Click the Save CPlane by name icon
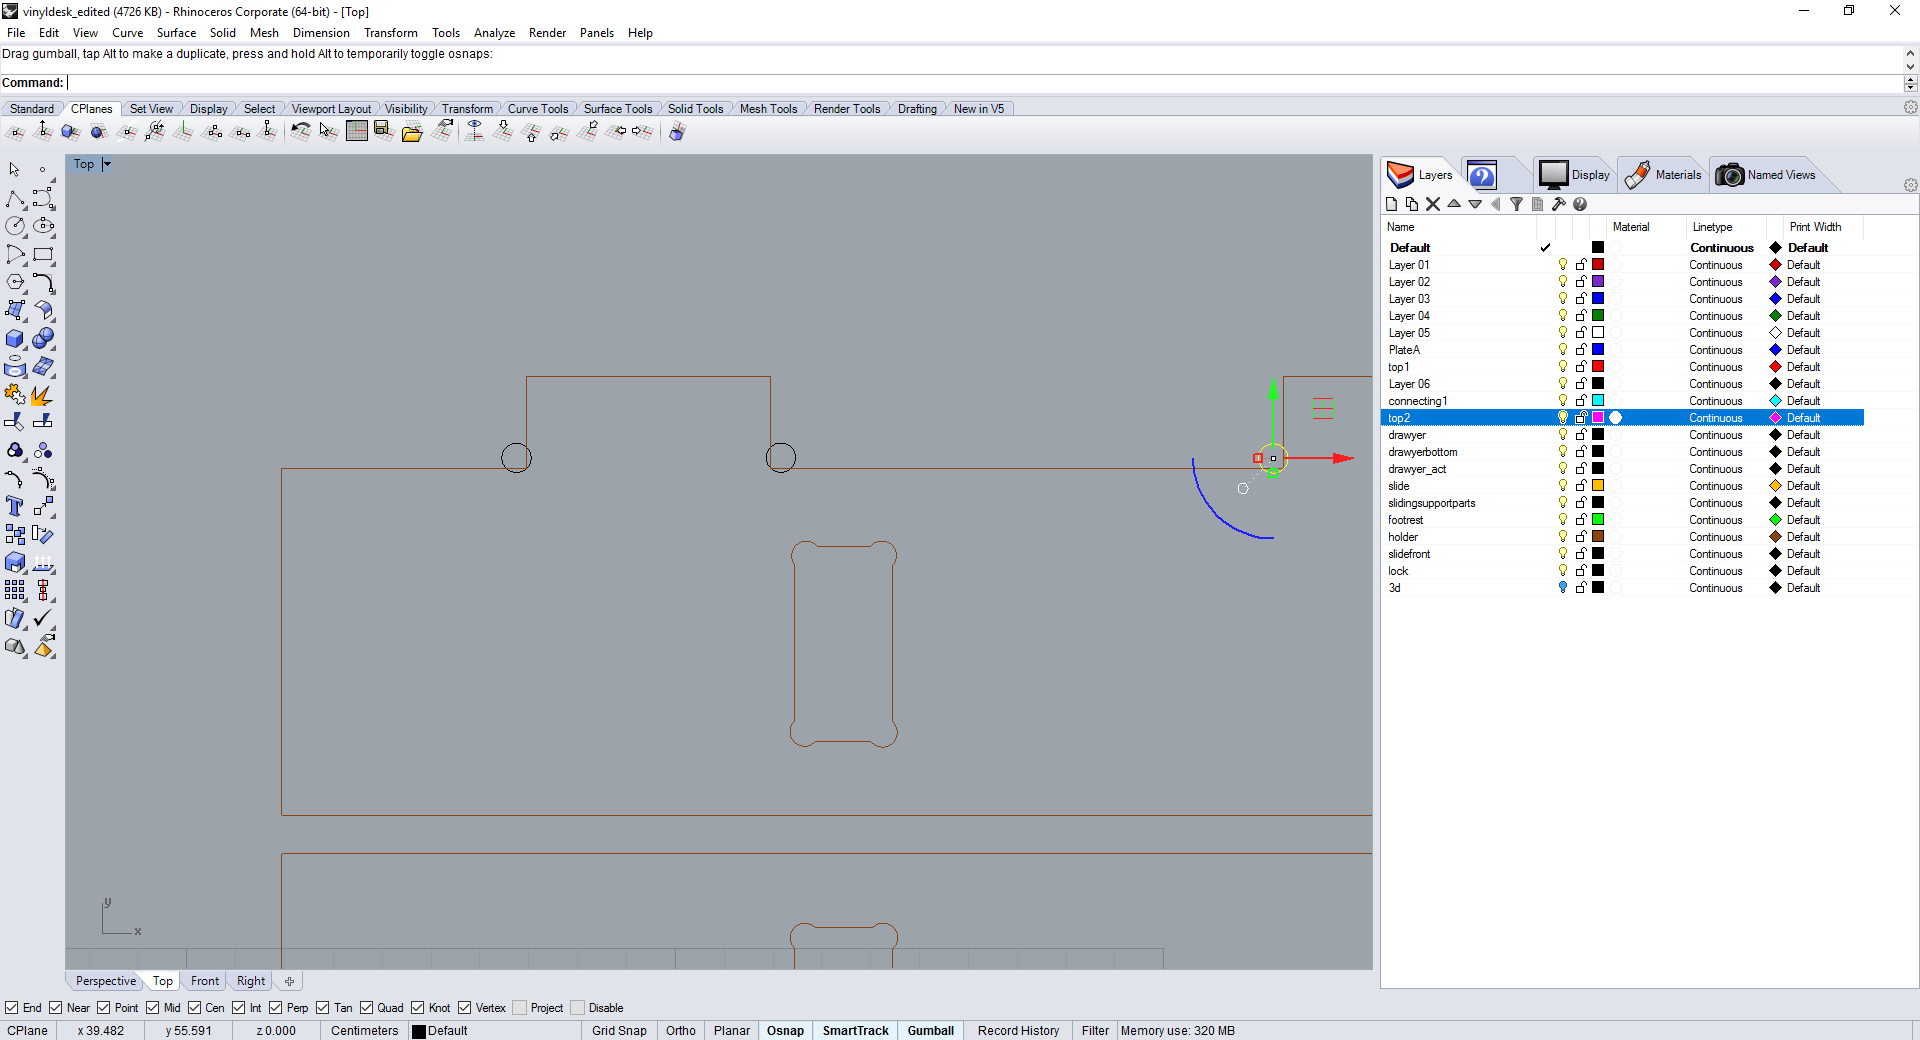 (384, 131)
